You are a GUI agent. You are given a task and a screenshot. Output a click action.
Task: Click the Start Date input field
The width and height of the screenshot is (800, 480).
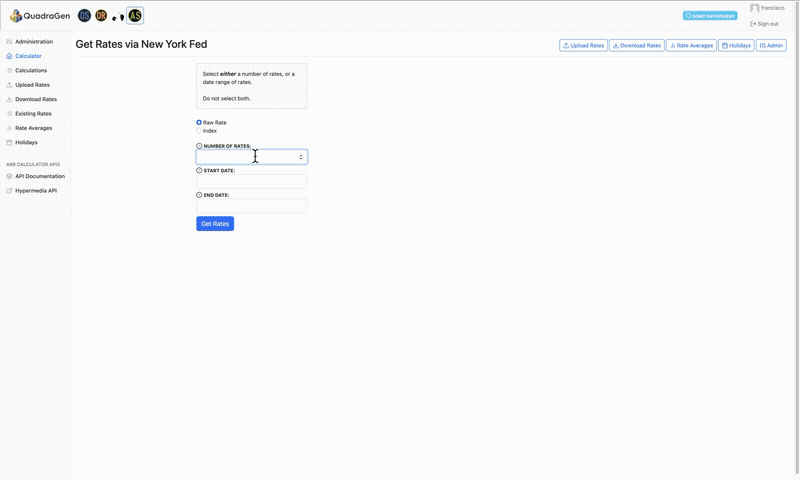252,181
